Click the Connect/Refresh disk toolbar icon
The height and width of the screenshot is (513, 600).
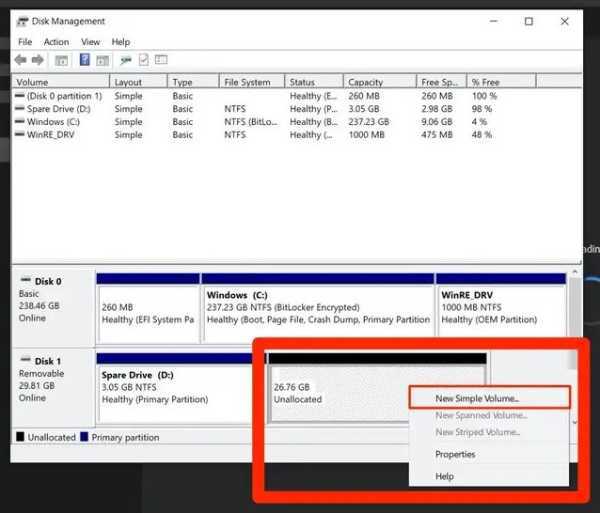126,60
